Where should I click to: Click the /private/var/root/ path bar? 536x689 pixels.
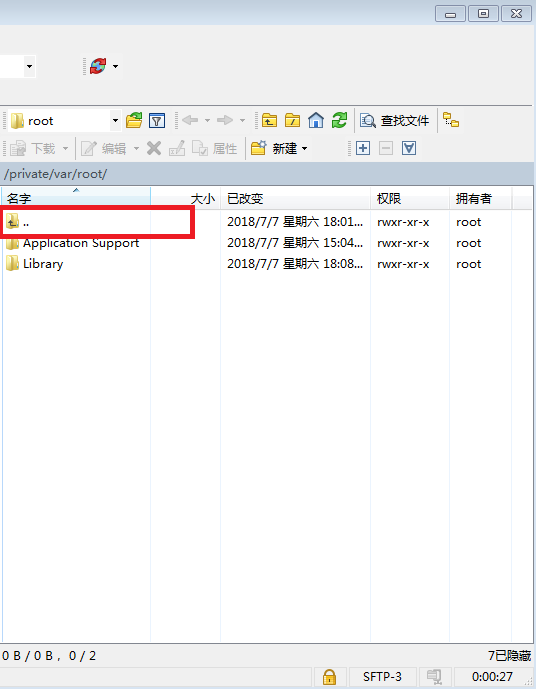tap(267, 174)
